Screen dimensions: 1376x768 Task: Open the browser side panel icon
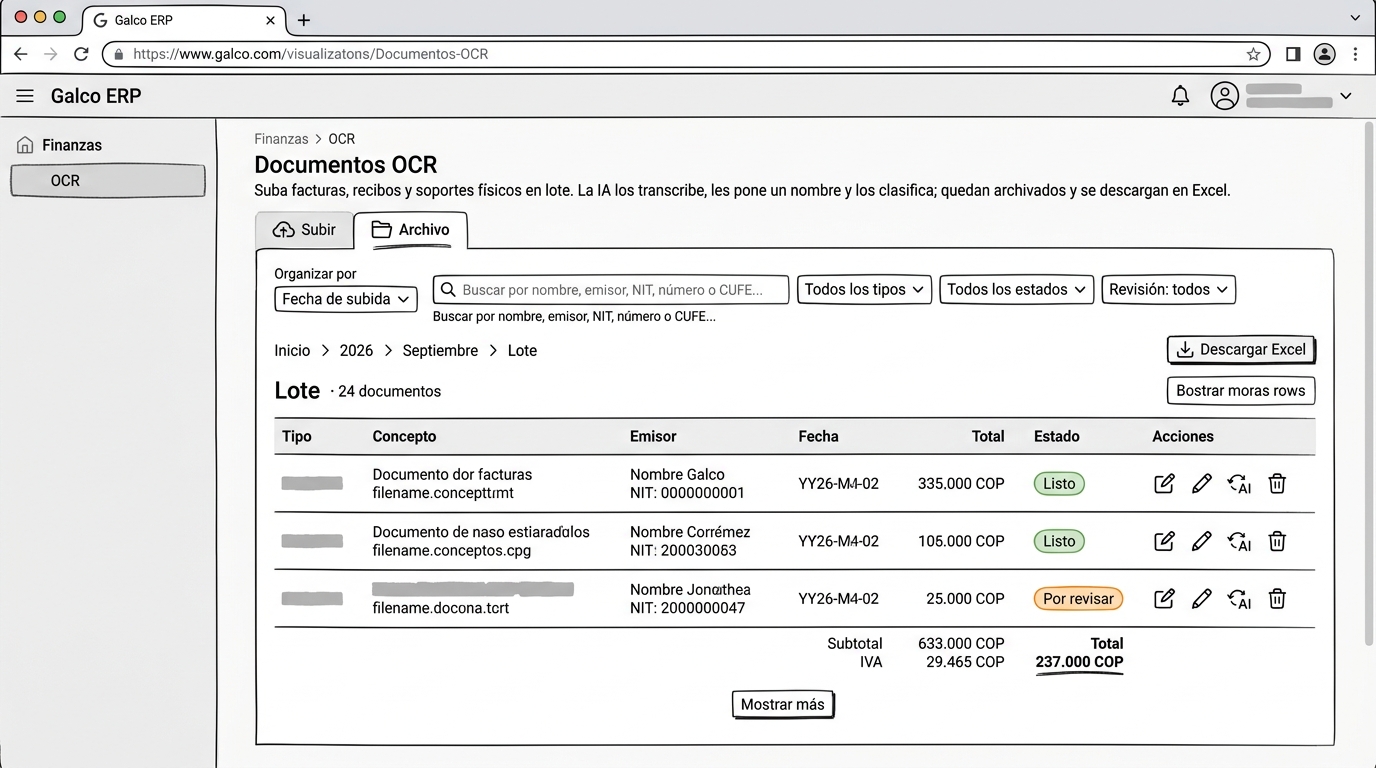coord(1293,54)
